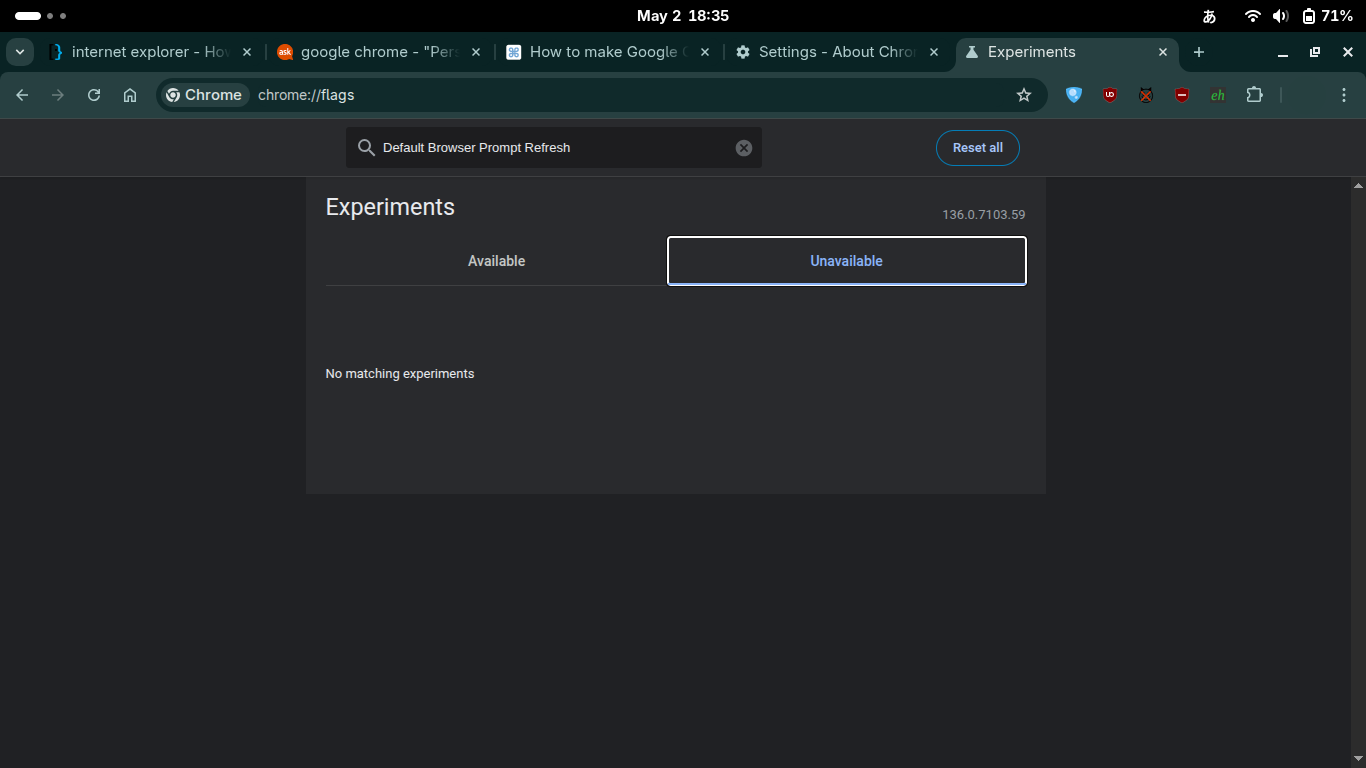Click the Chrome site info chip

click(x=204, y=95)
